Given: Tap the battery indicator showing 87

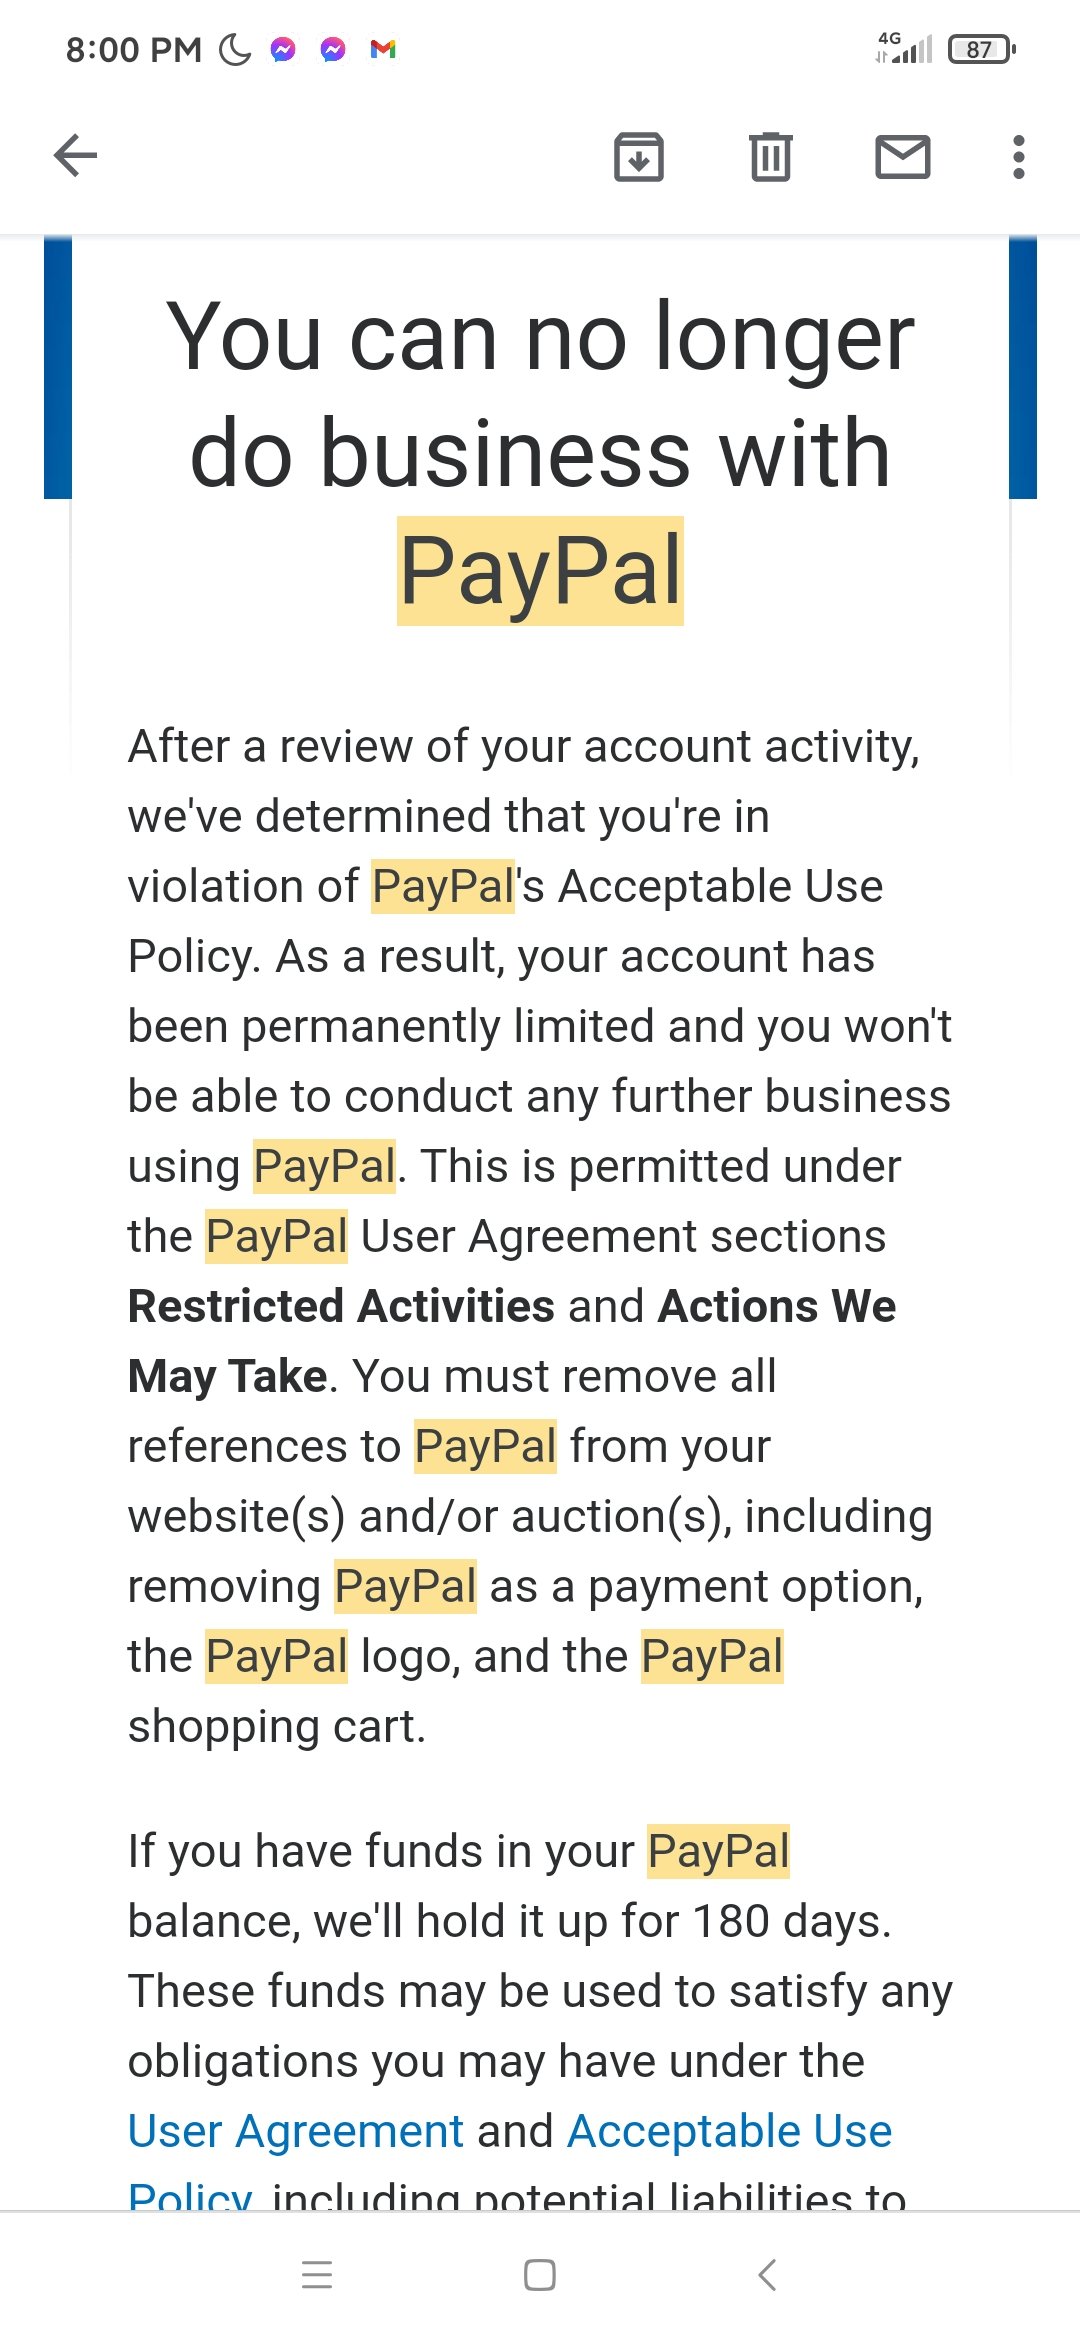Looking at the screenshot, I should [981, 49].
